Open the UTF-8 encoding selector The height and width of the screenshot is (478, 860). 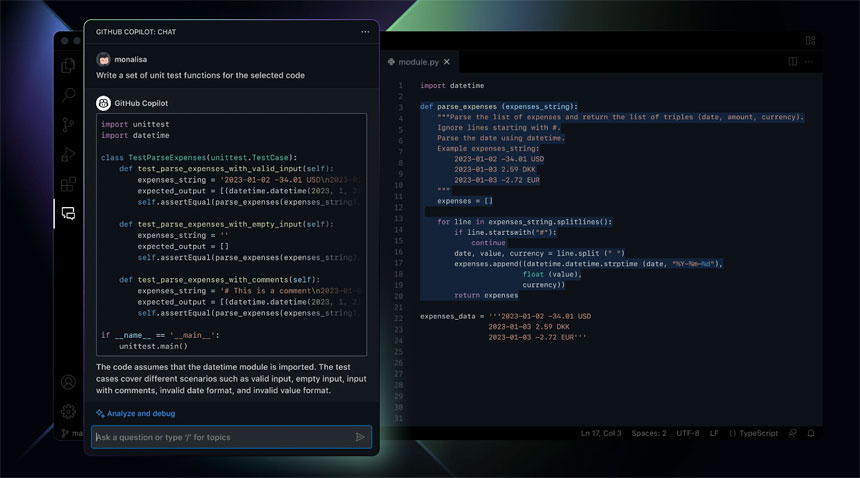pos(687,433)
